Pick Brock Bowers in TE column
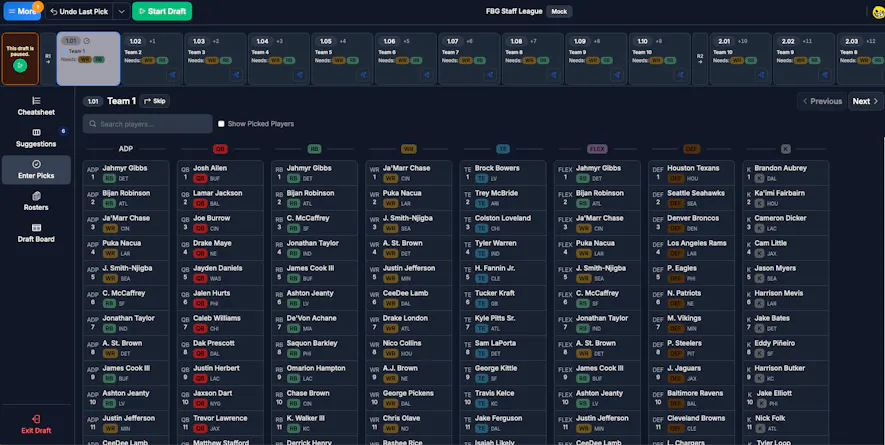The height and width of the screenshot is (445, 885). pyautogui.click(x=503, y=173)
